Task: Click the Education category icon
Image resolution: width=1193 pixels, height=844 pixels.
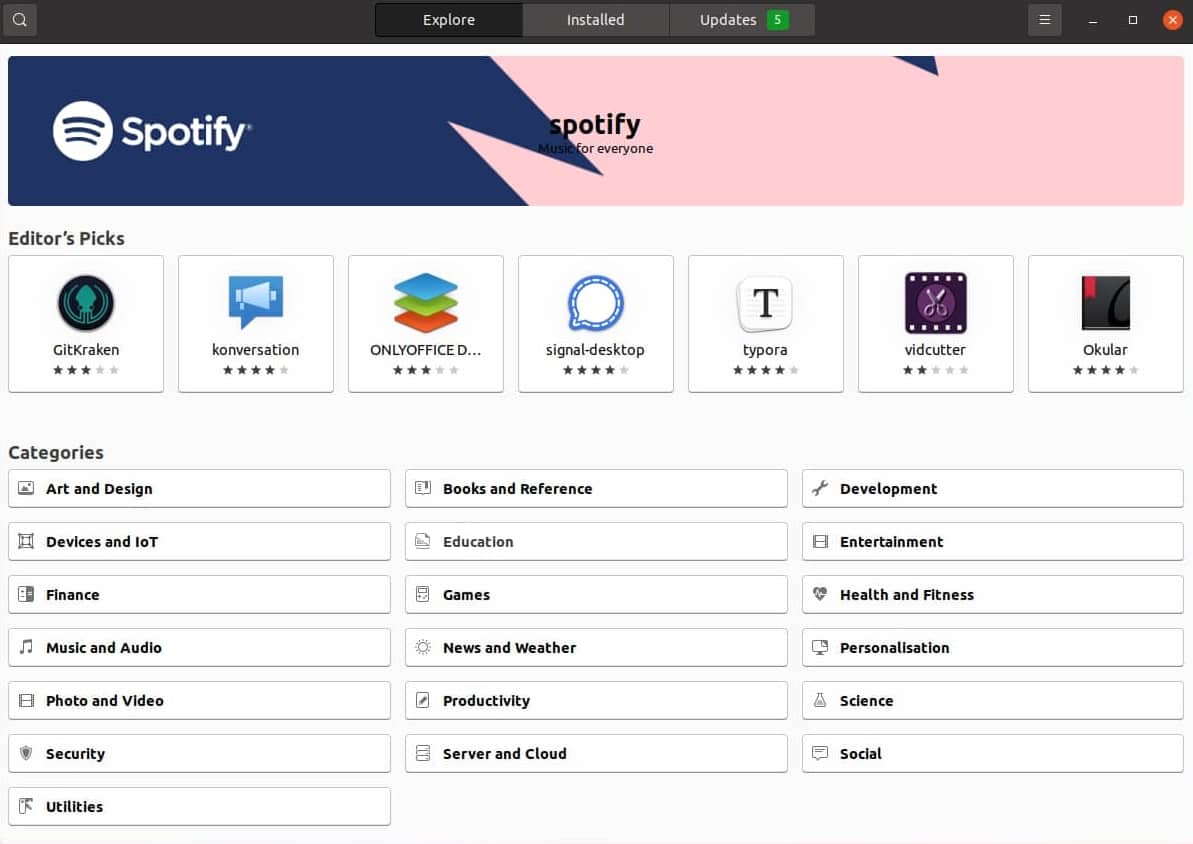Action: [423, 541]
